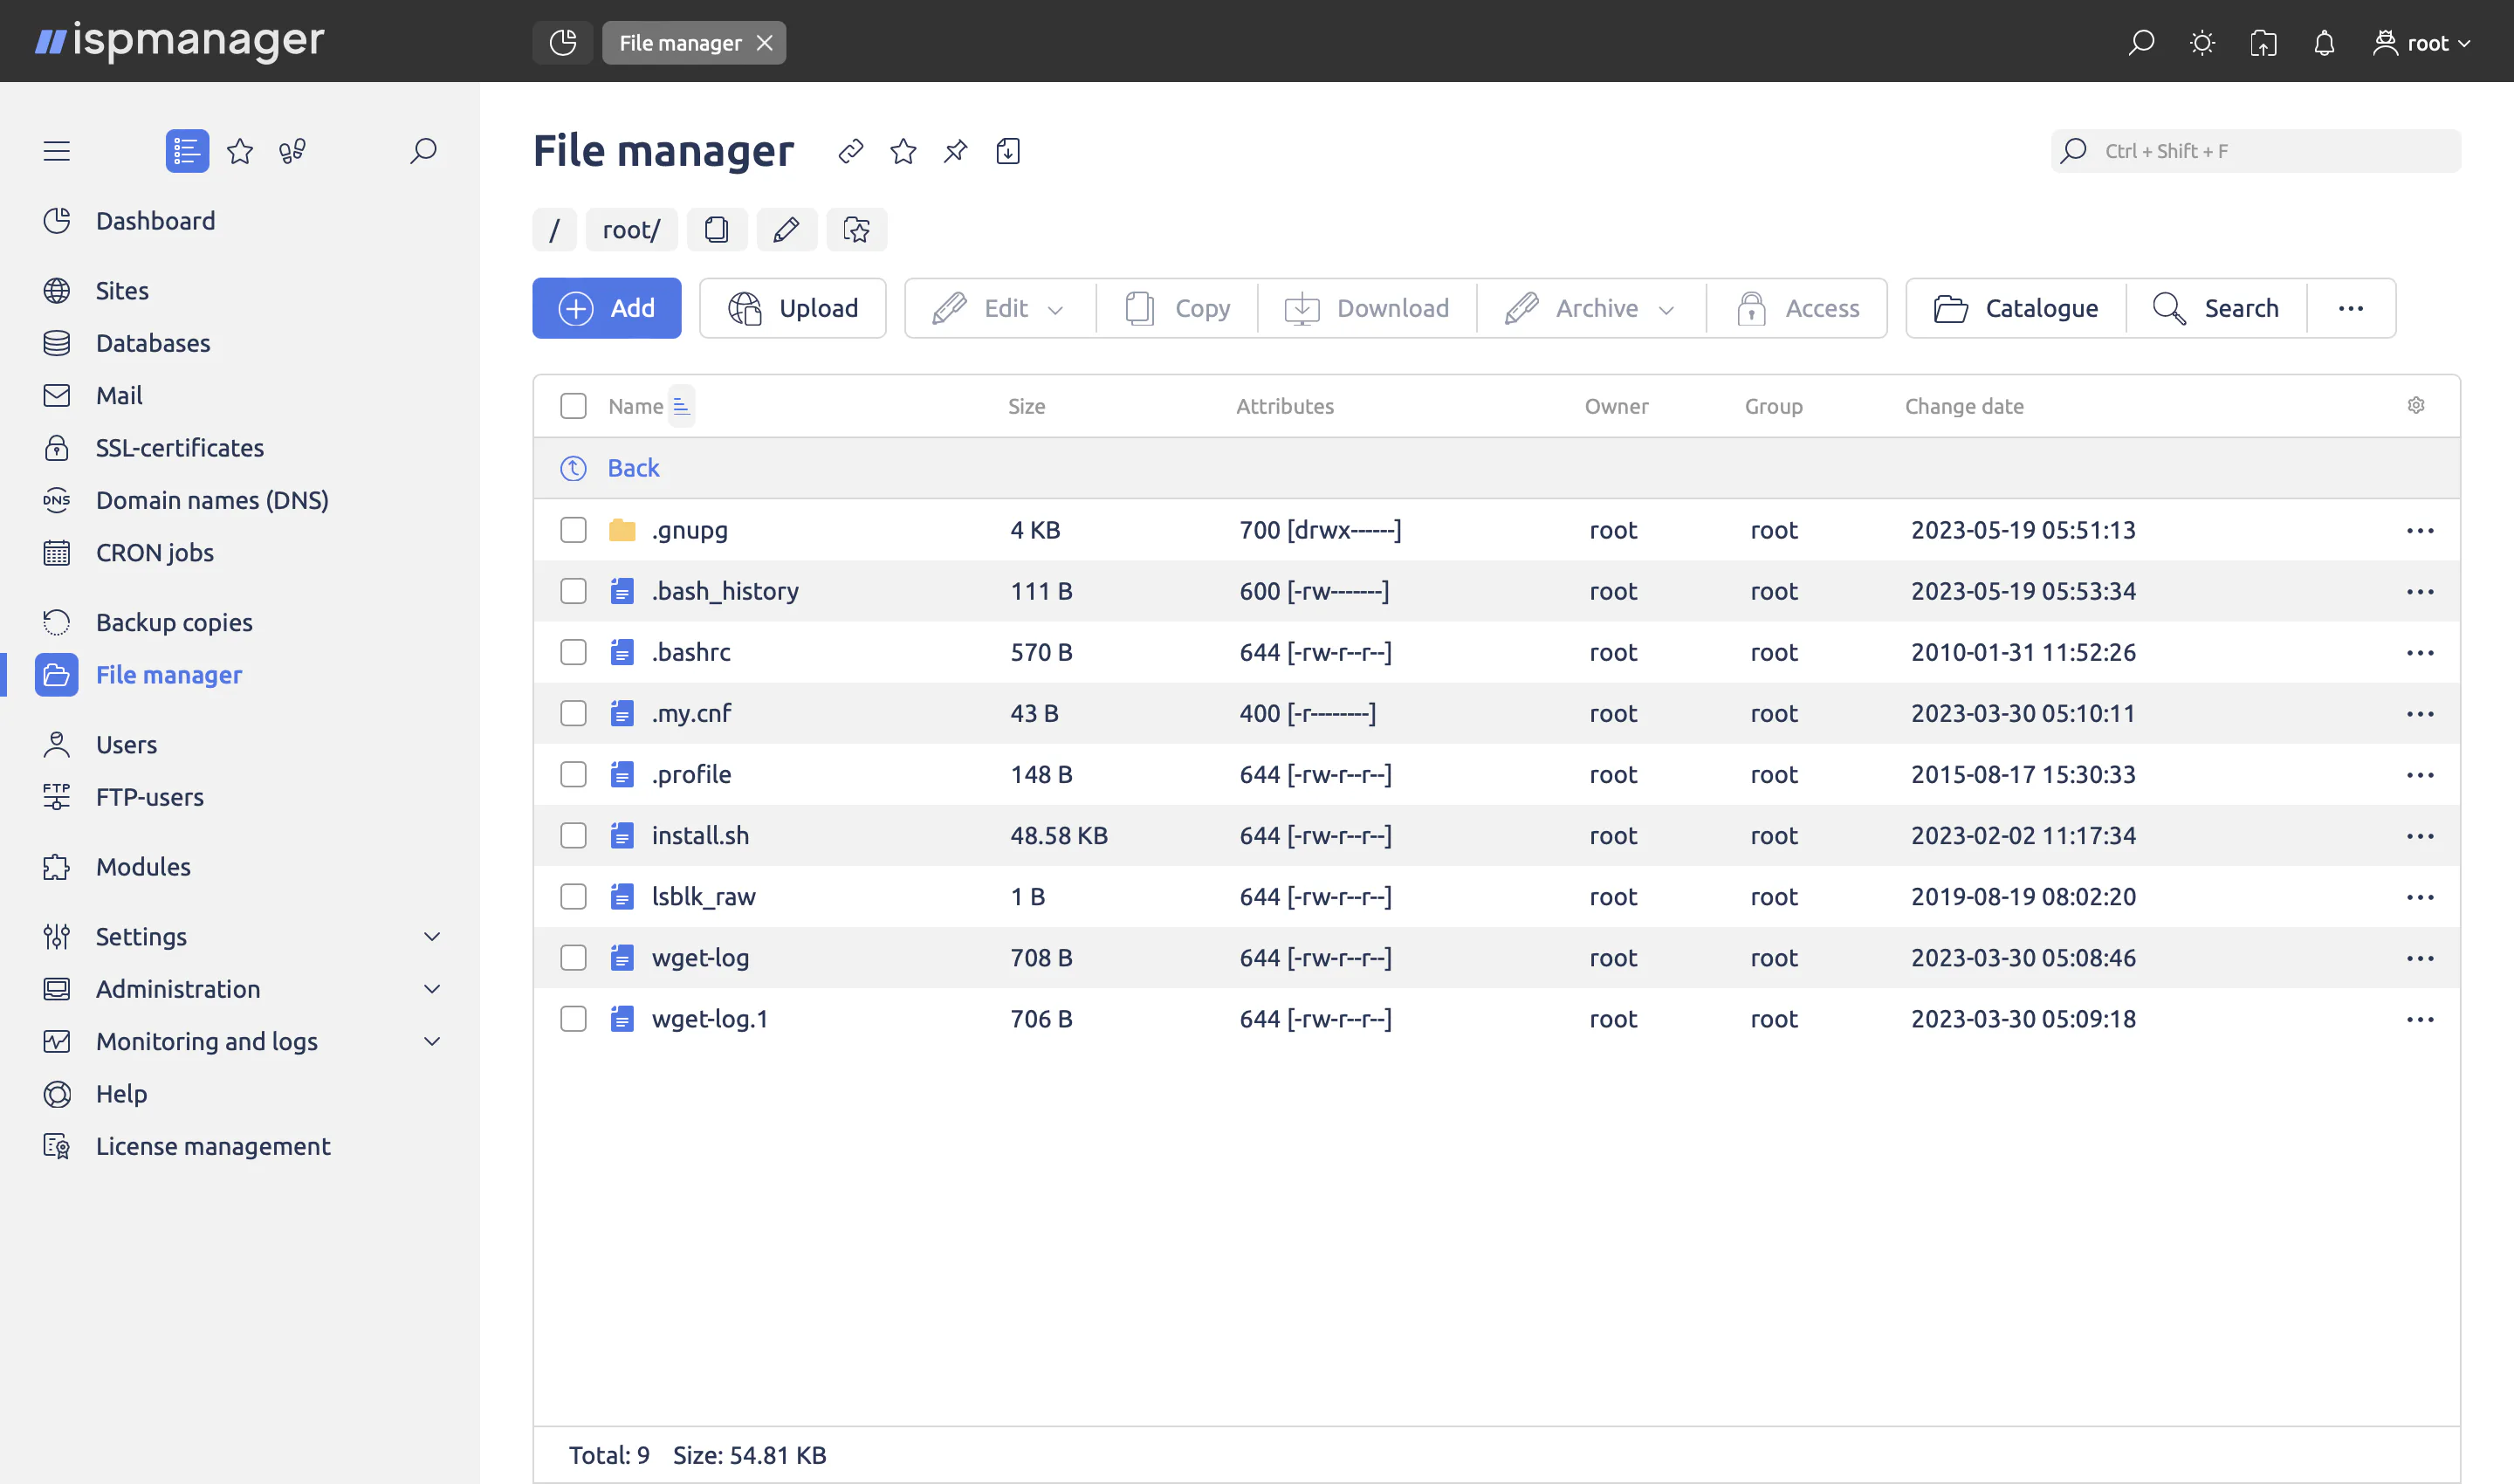Check the select-all checkbox in table header
Viewport: 2514px width, 1484px height.
tap(573, 405)
